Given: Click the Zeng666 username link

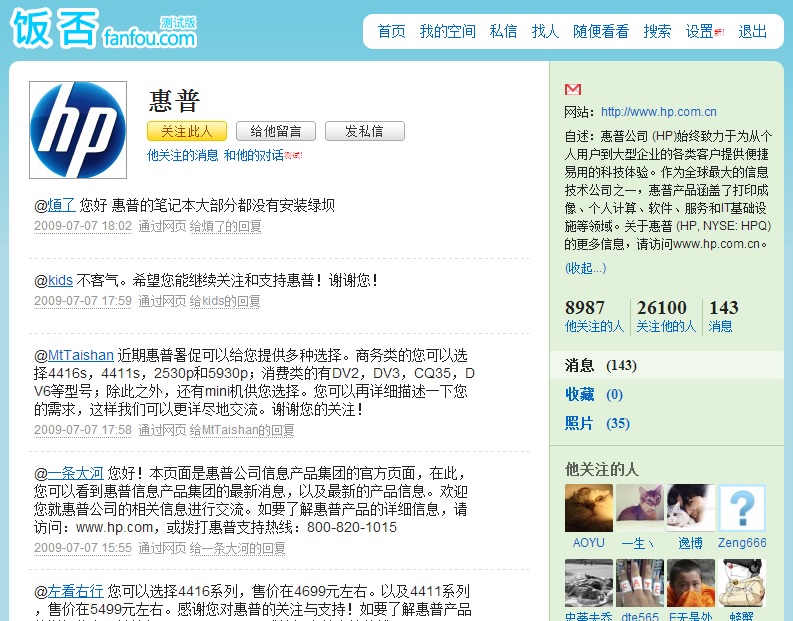Looking at the screenshot, I should click(742, 543).
